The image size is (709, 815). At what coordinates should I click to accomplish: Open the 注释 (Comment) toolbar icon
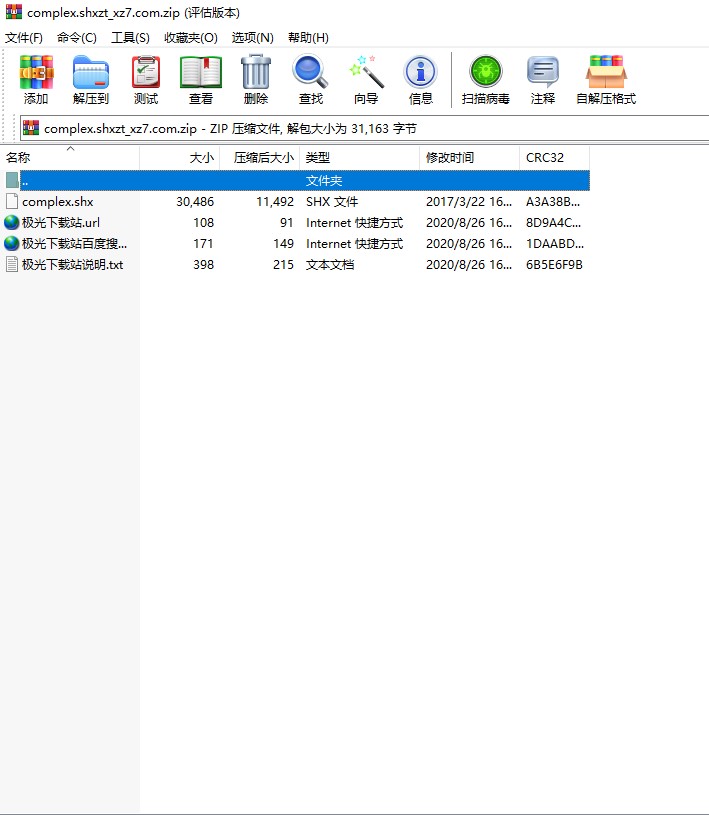pyautogui.click(x=543, y=80)
